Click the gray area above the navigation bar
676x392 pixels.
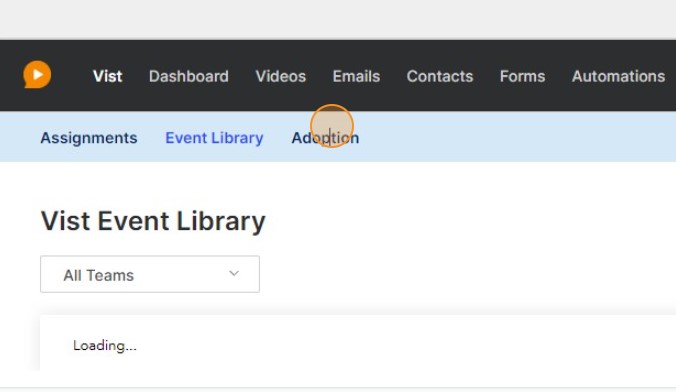click(338, 19)
